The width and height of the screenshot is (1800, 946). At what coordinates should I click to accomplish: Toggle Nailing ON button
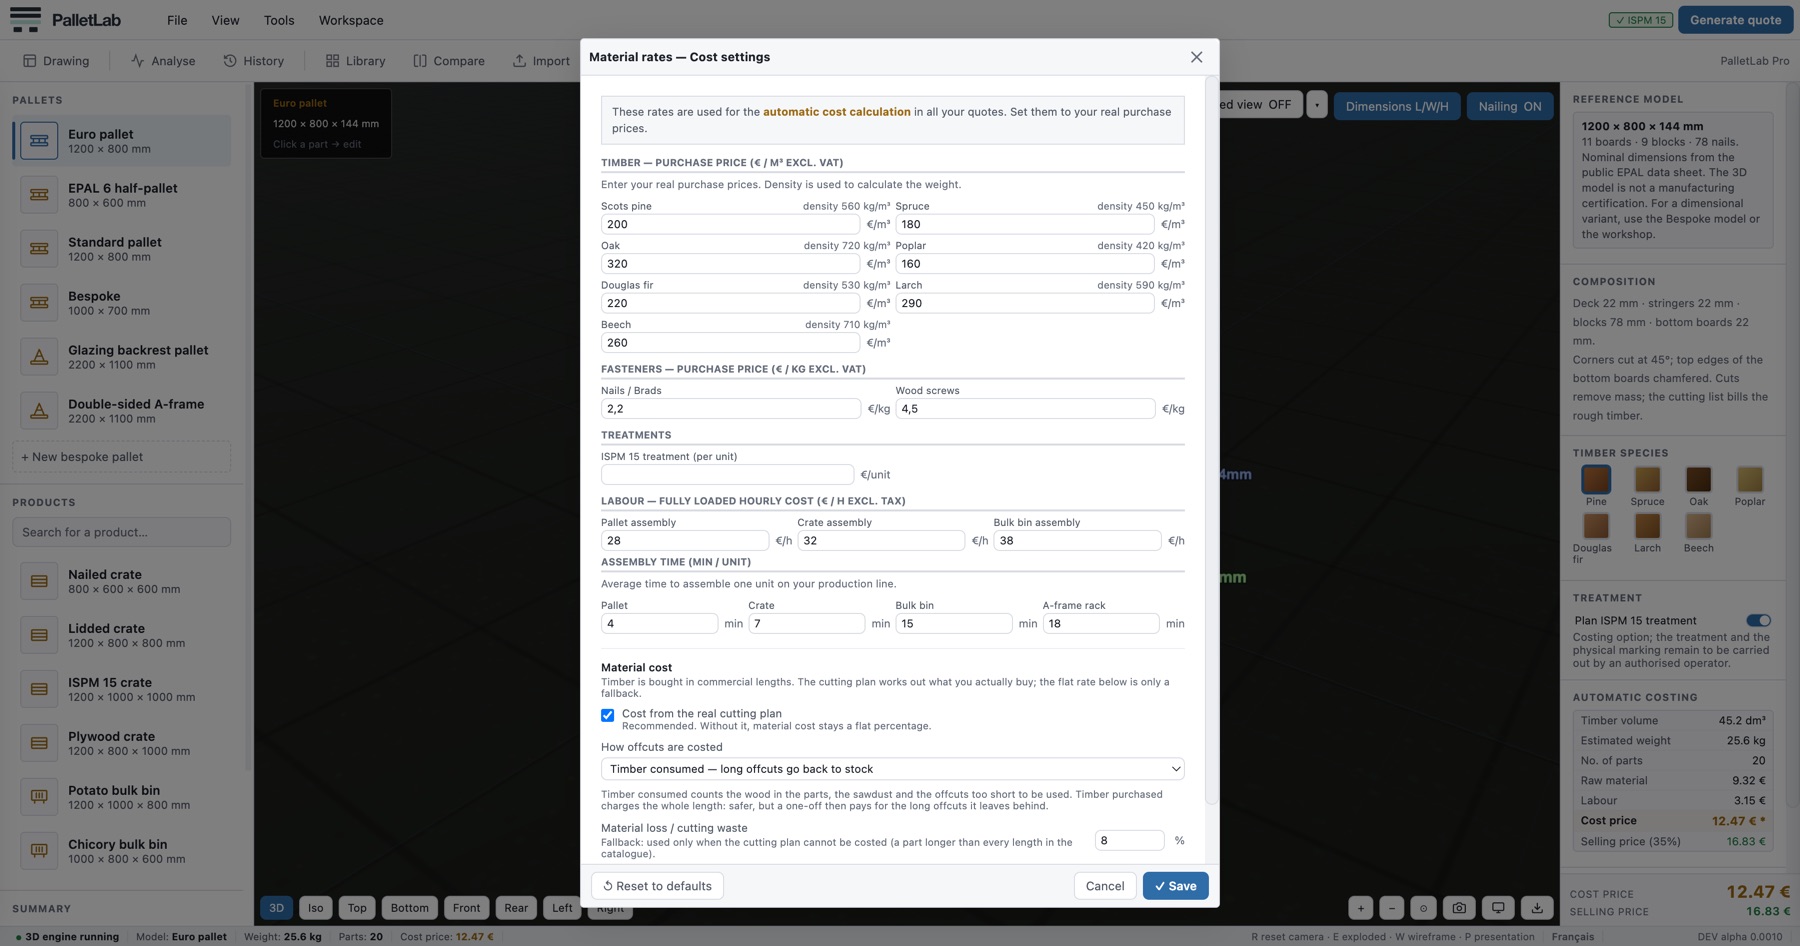tap(1509, 106)
